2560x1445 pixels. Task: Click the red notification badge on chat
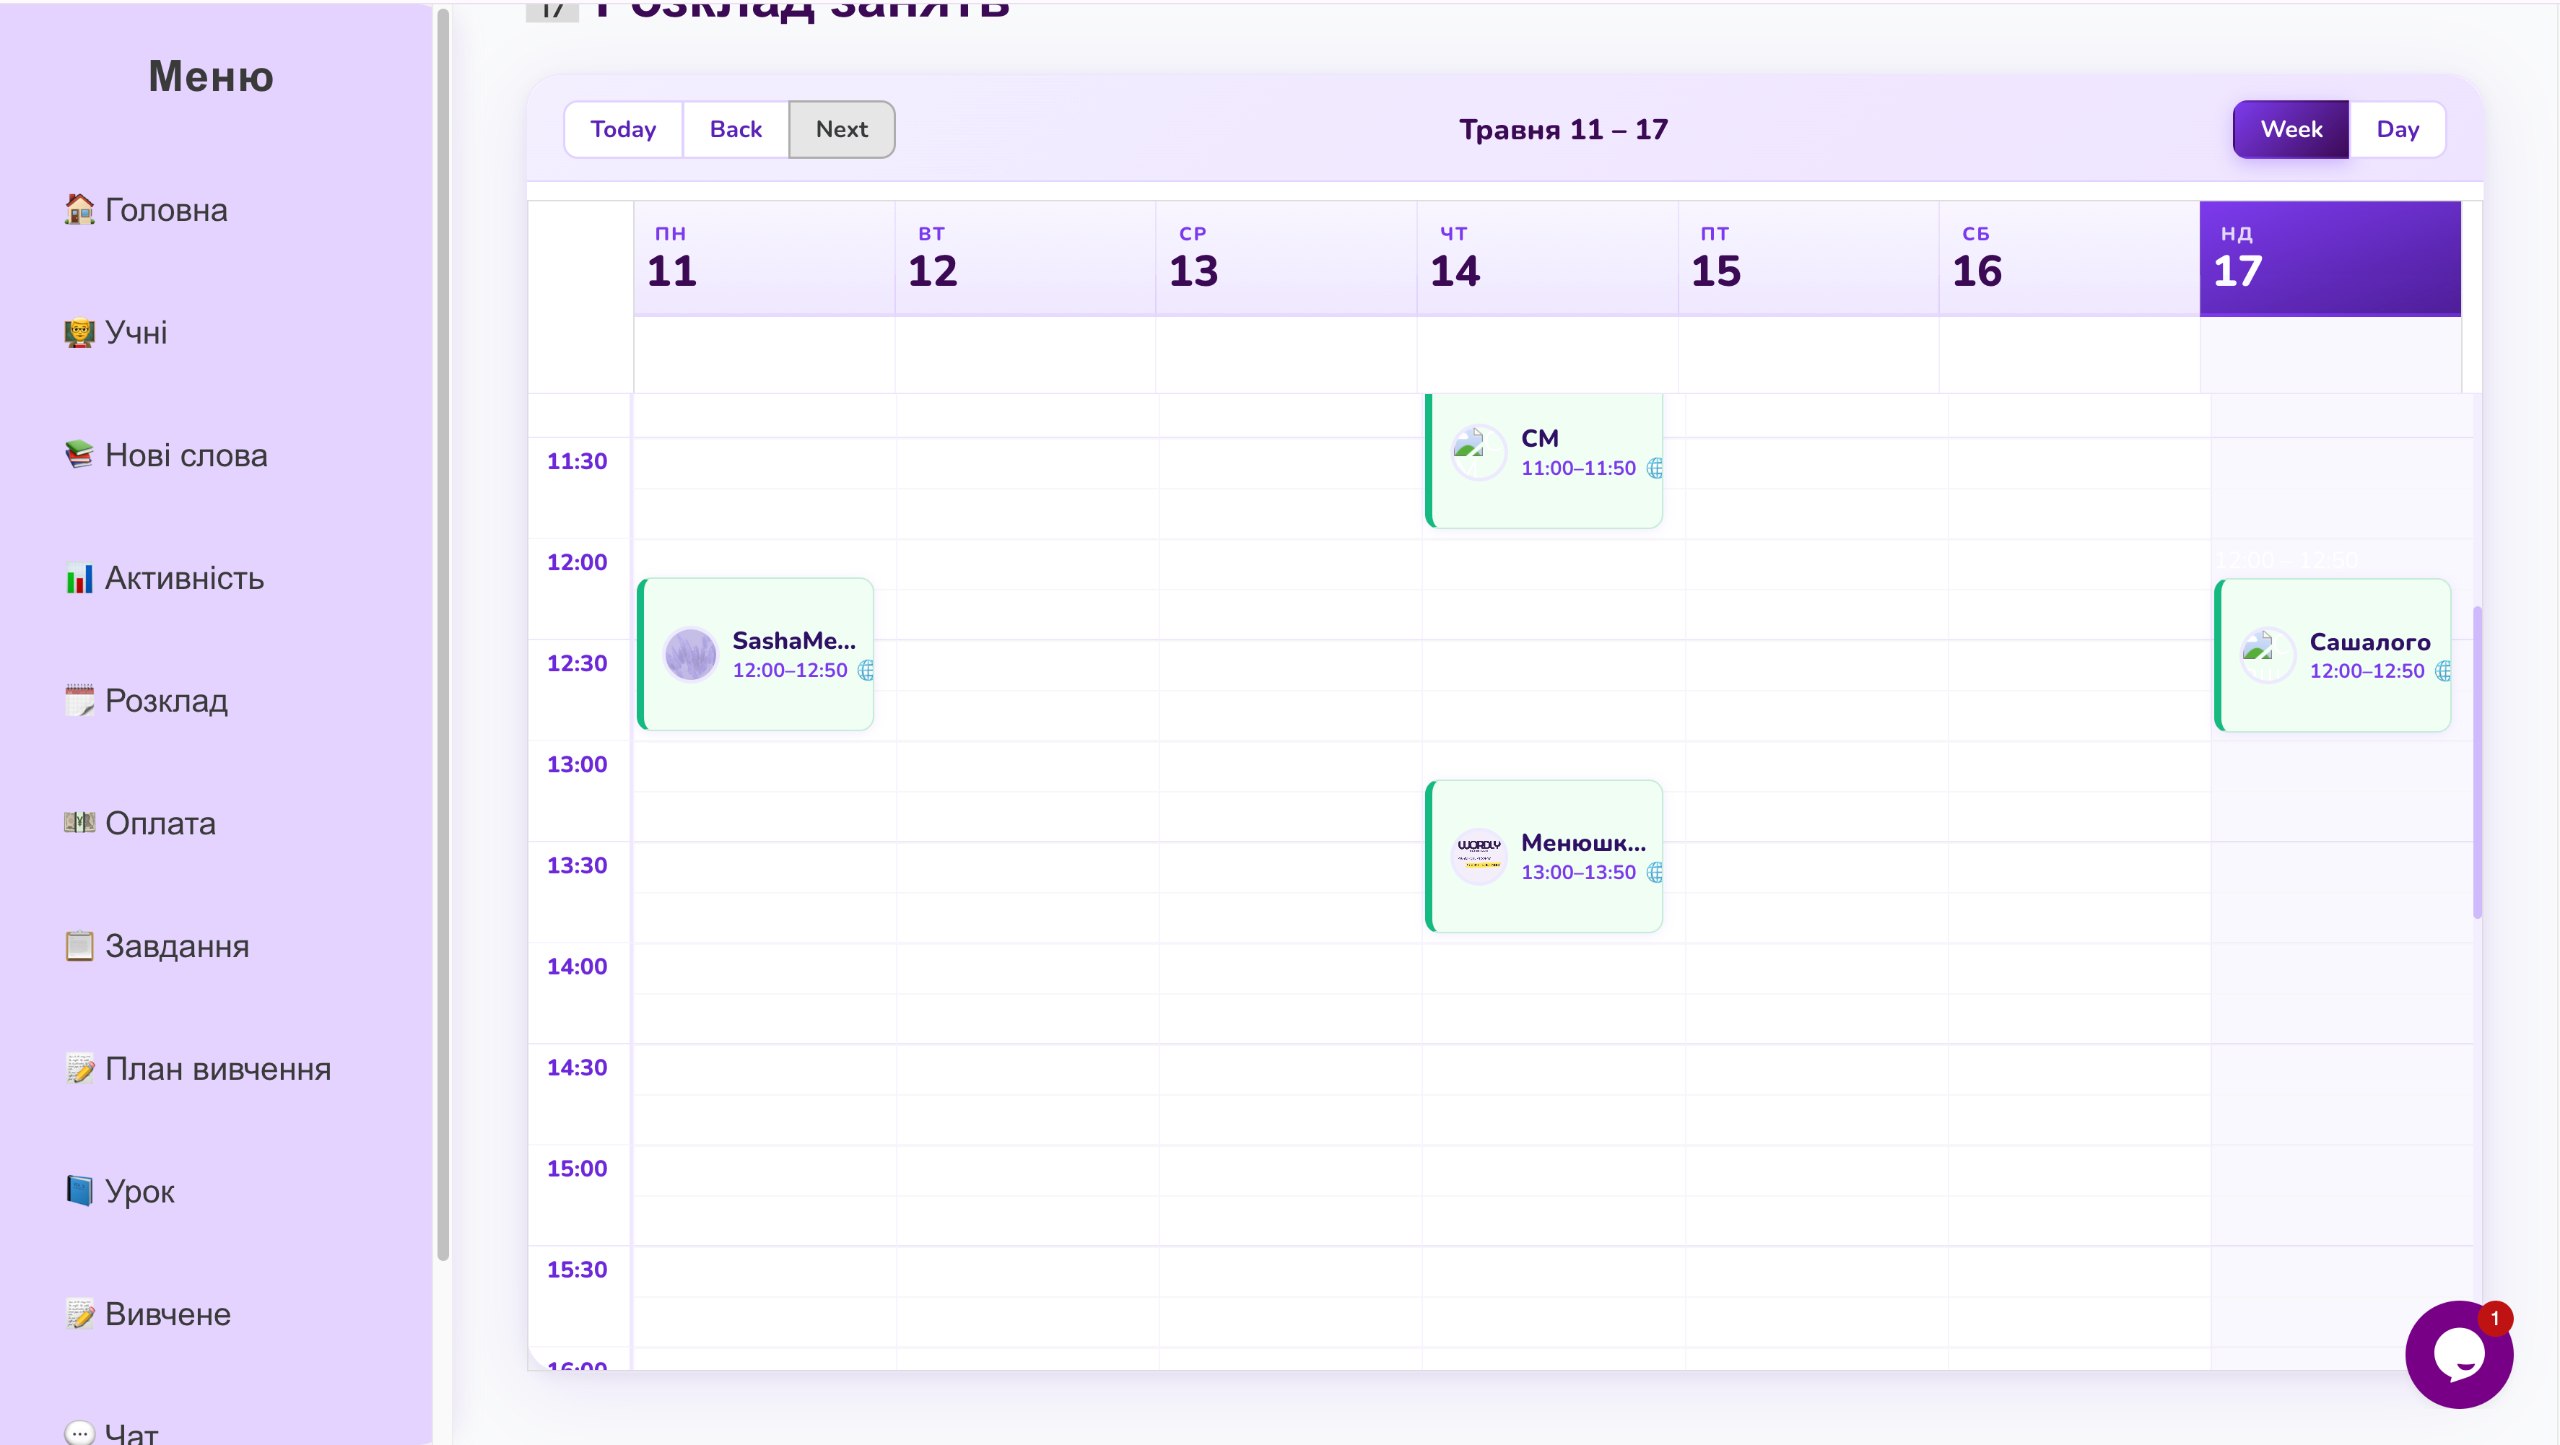tap(2494, 1318)
